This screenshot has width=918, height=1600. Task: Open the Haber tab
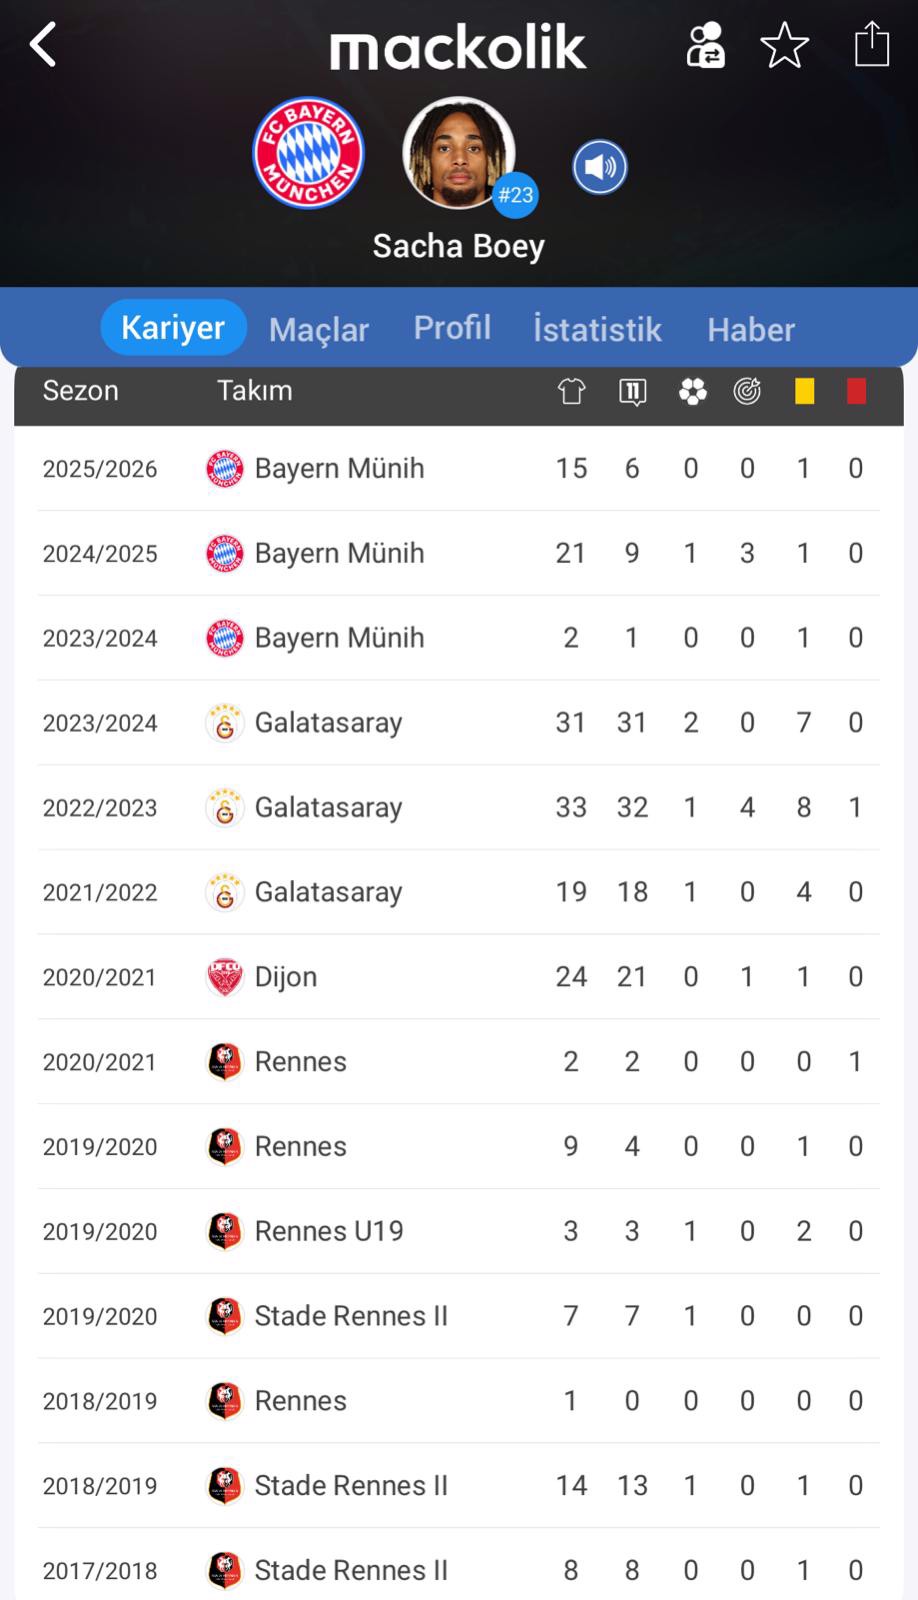pyautogui.click(x=751, y=329)
